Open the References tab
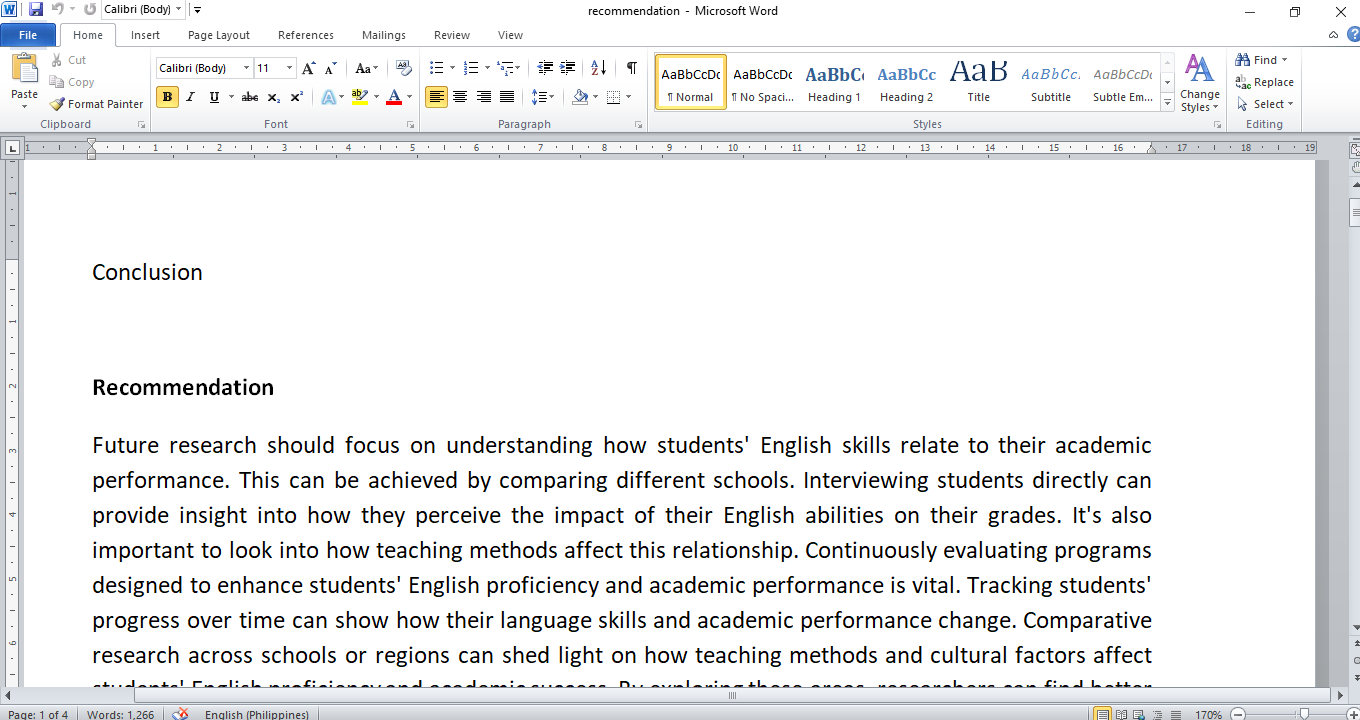 (306, 35)
